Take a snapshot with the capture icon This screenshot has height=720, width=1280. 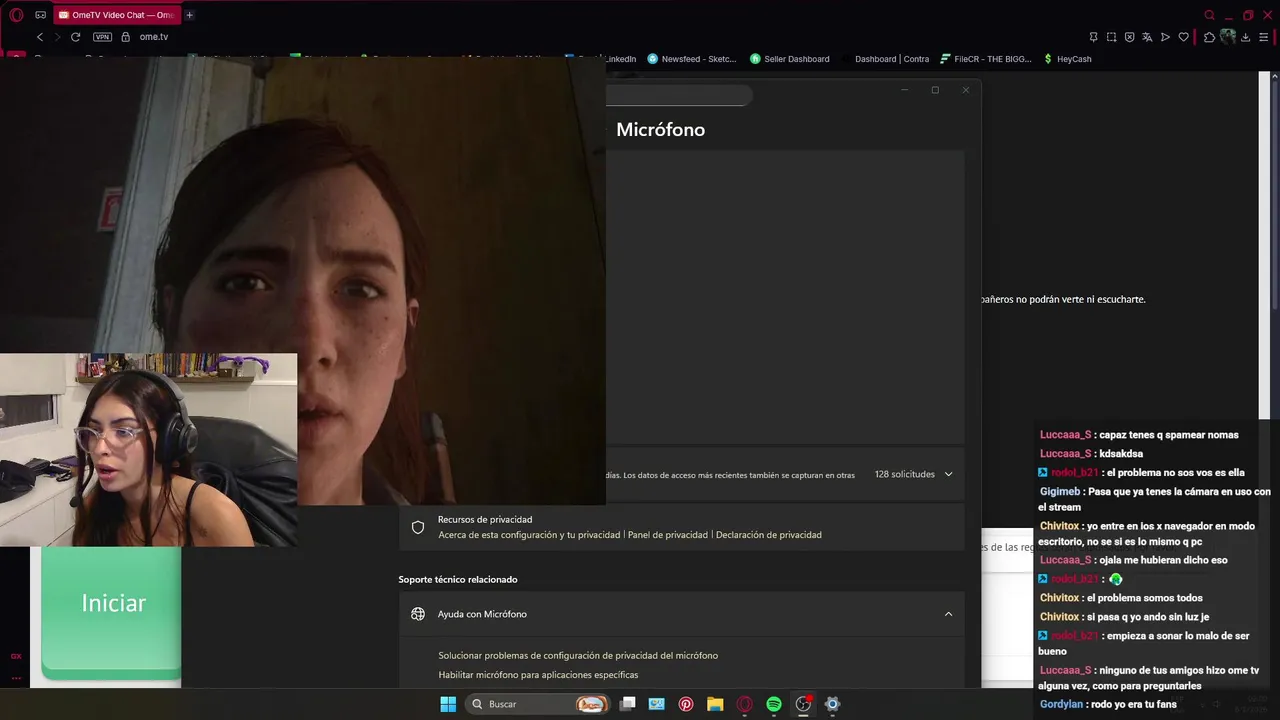tap(1111, 37)
